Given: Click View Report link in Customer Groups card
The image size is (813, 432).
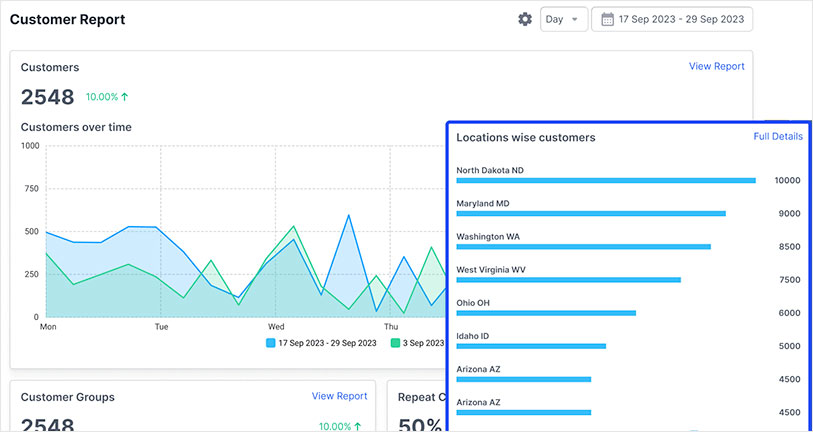Looking at the screenshot, I should 339,396.
